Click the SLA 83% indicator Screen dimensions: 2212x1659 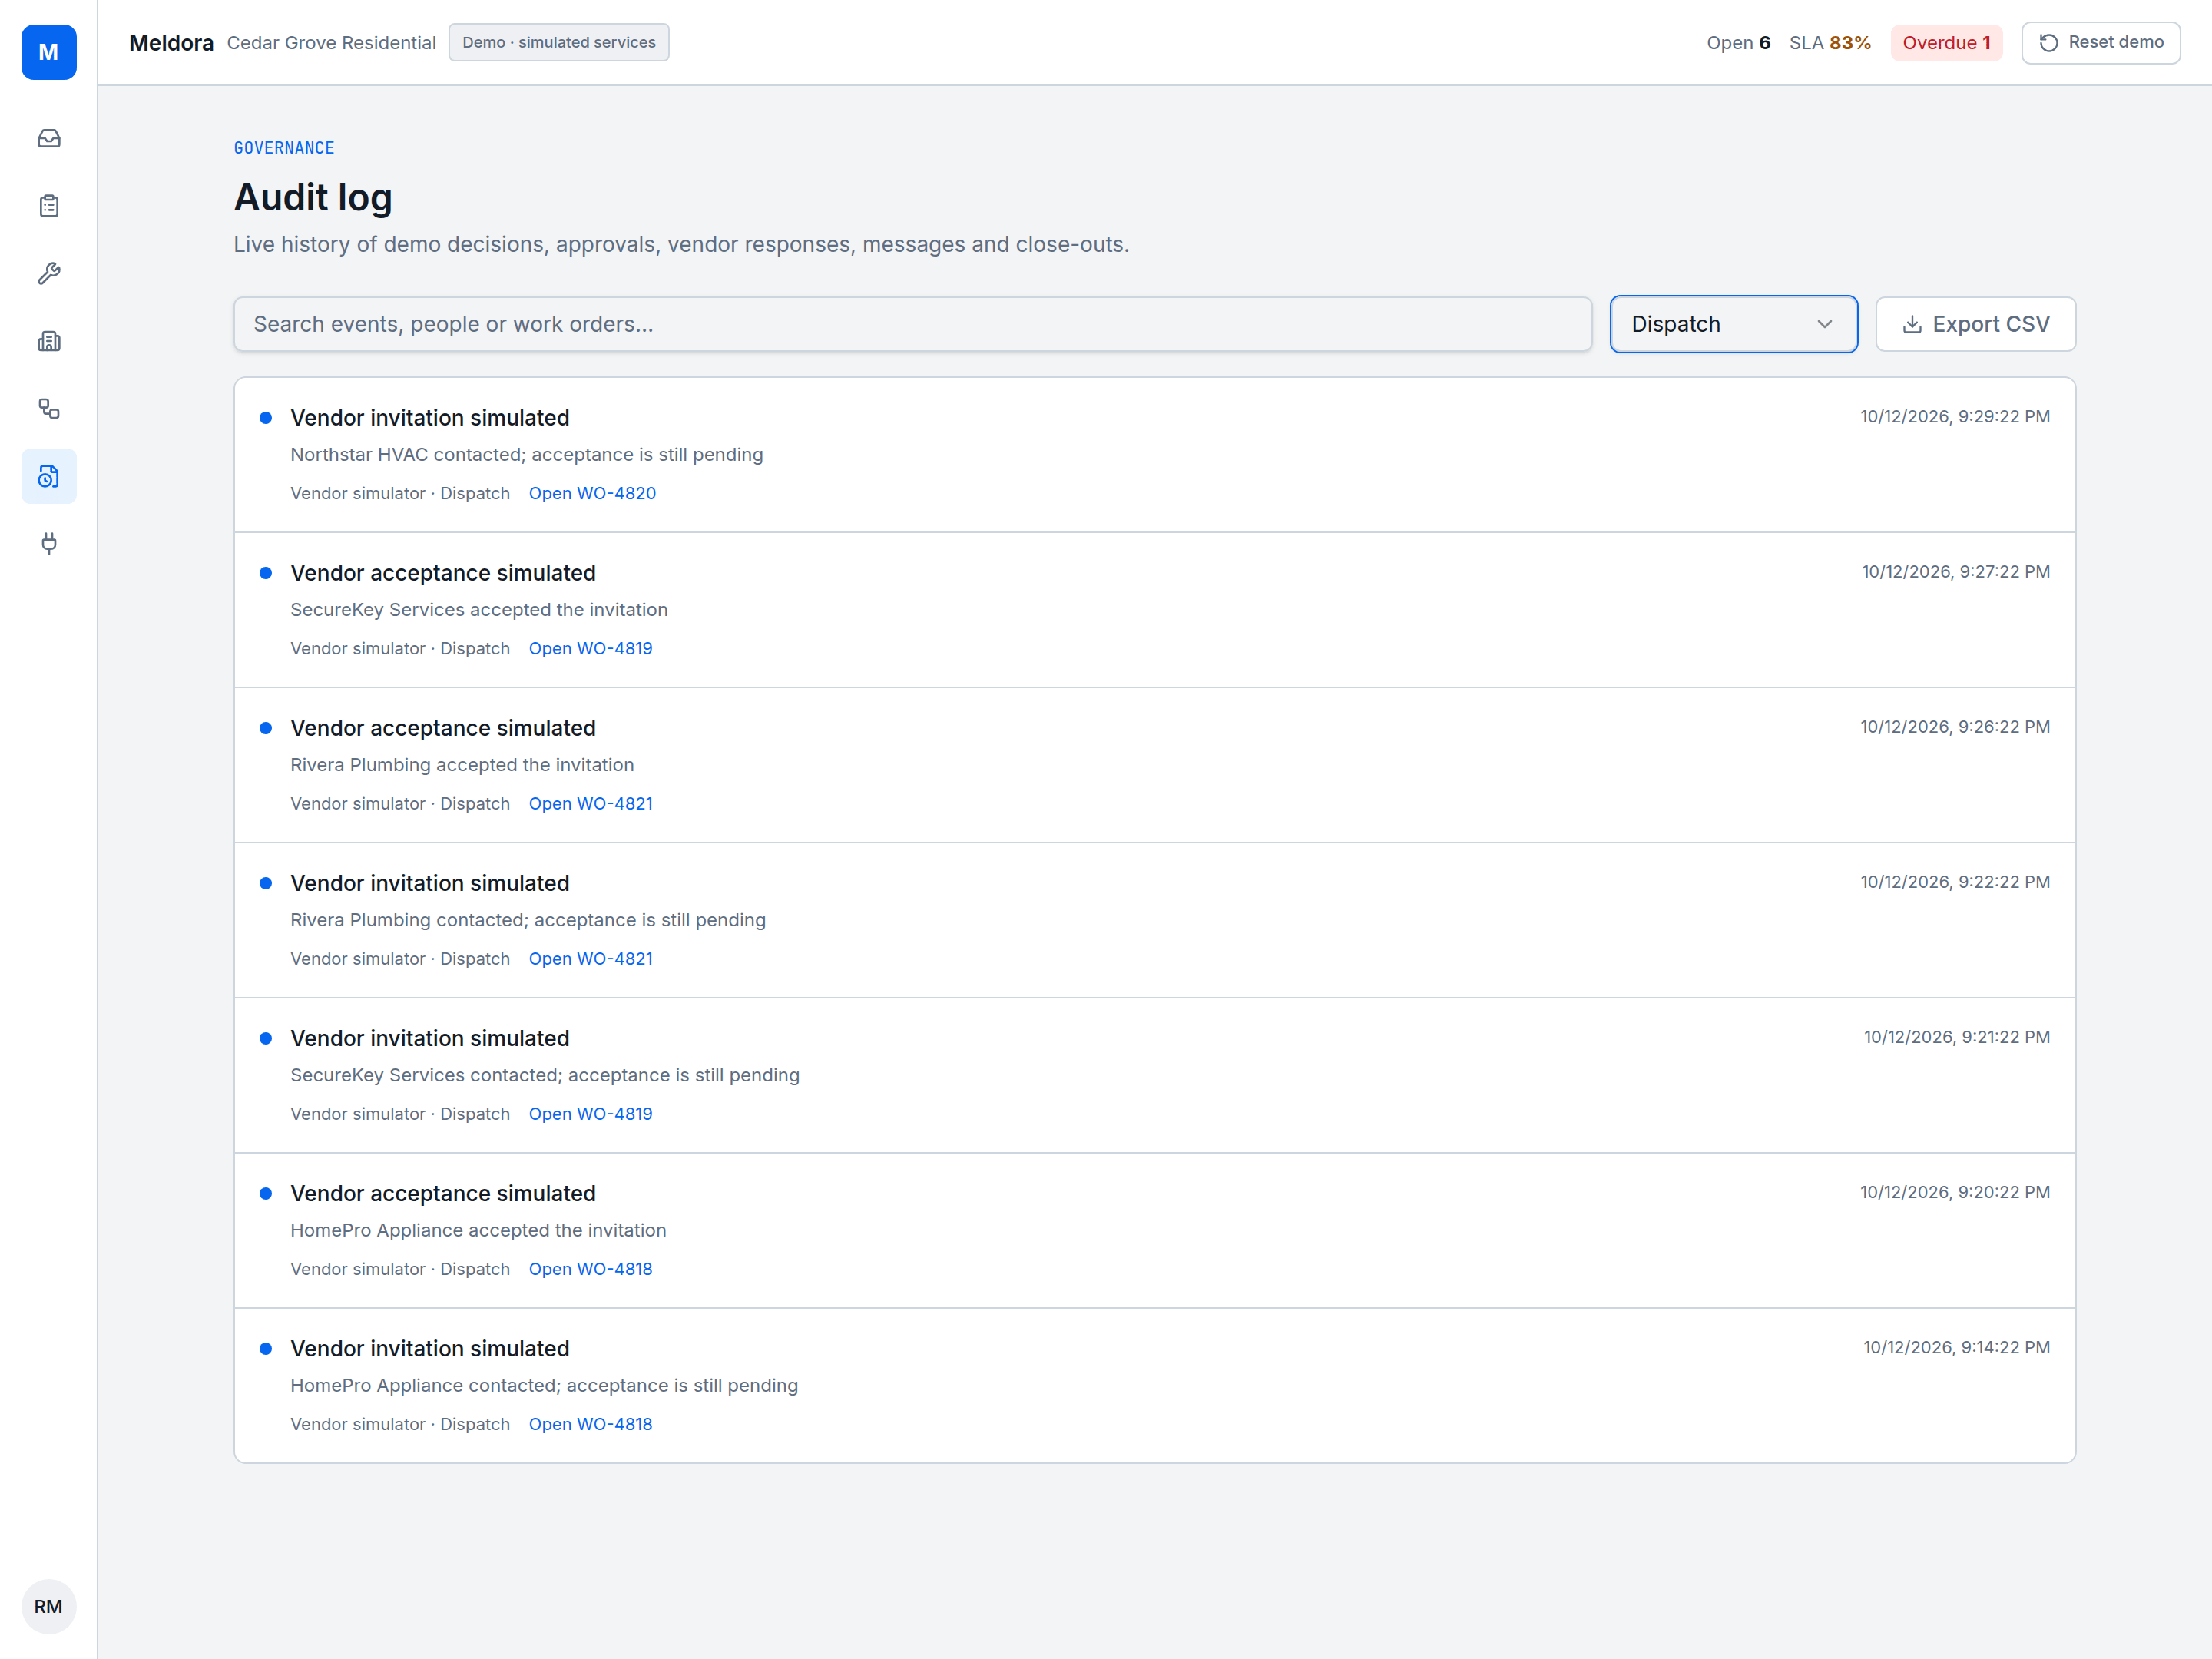[x=1829, y=43]
